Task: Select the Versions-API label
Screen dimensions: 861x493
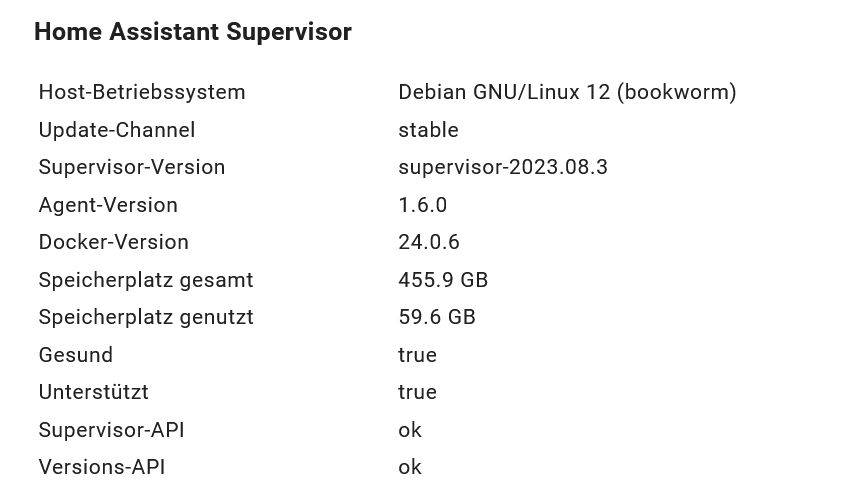Action: point(102,467)
